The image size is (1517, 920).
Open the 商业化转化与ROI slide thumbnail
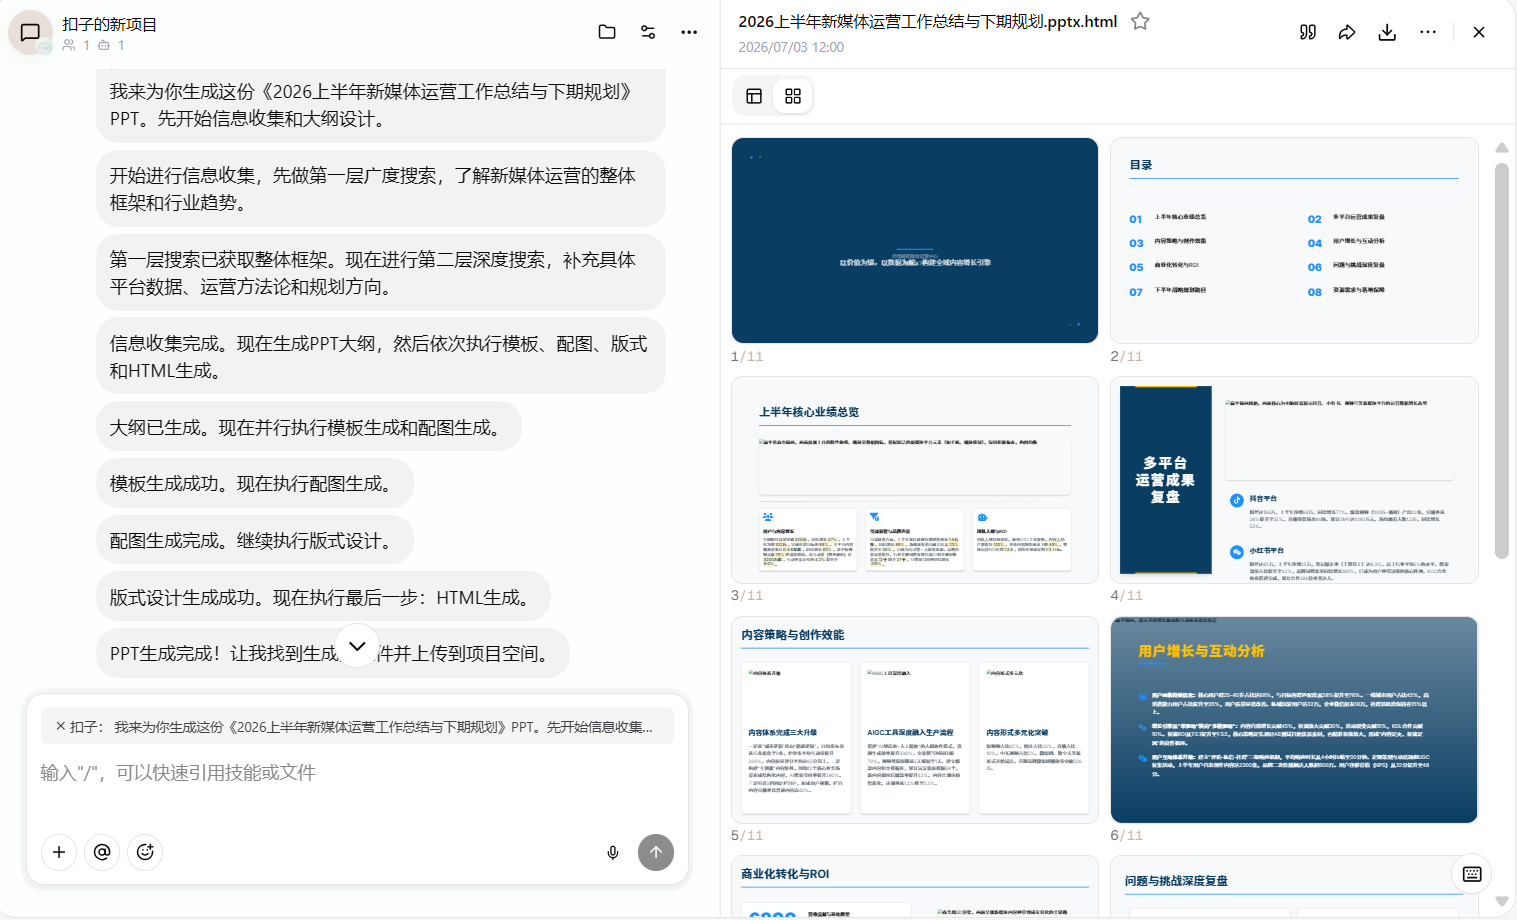coord(915,887)
